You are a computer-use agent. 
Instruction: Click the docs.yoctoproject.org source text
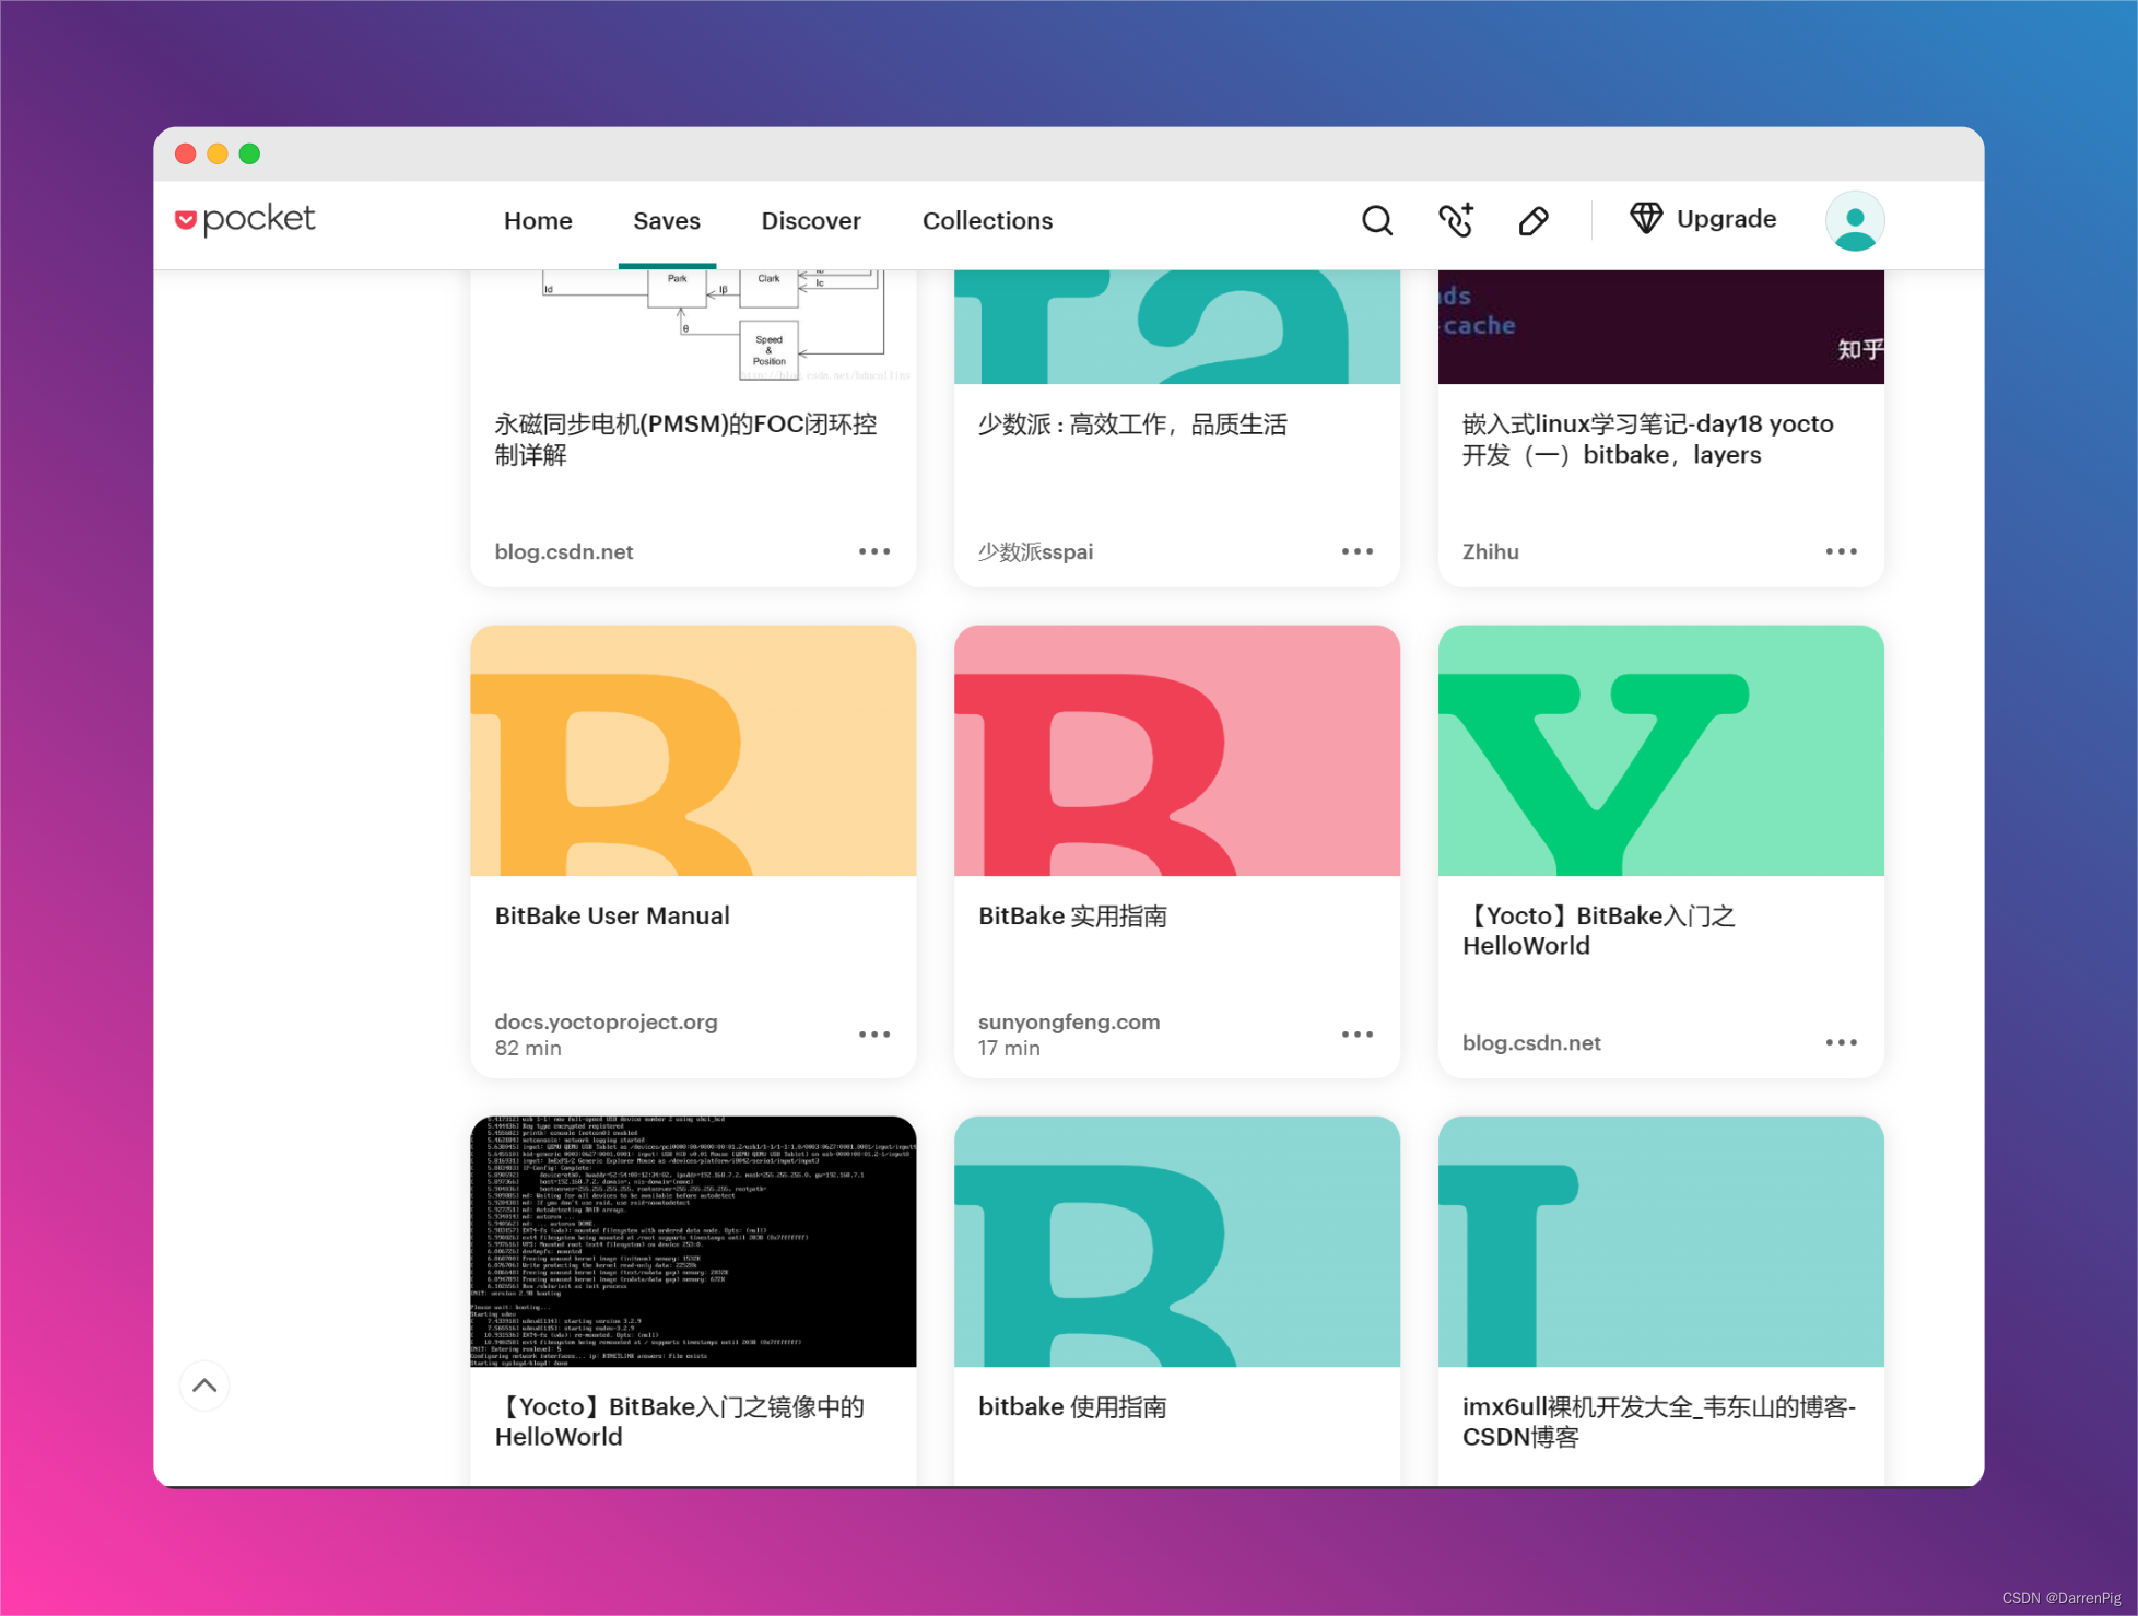click(x=606, y=1022)
